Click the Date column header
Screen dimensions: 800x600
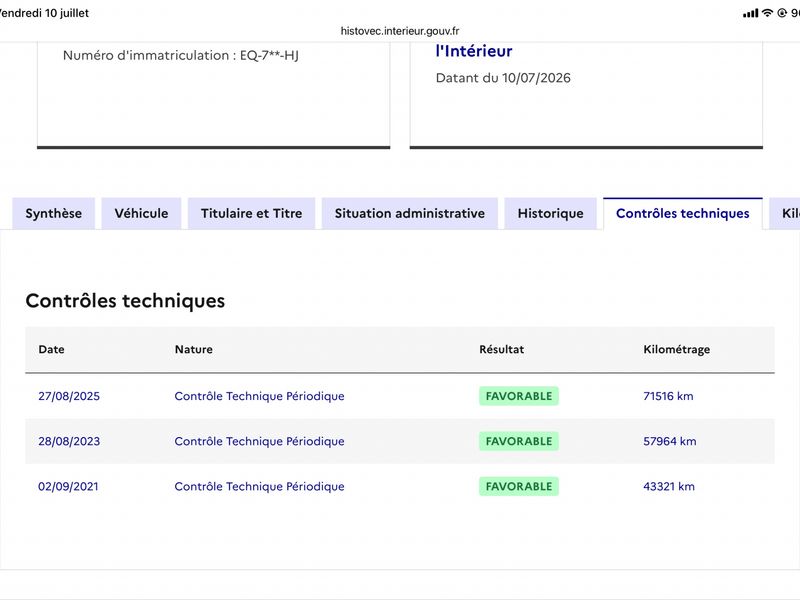coord(52,349)
